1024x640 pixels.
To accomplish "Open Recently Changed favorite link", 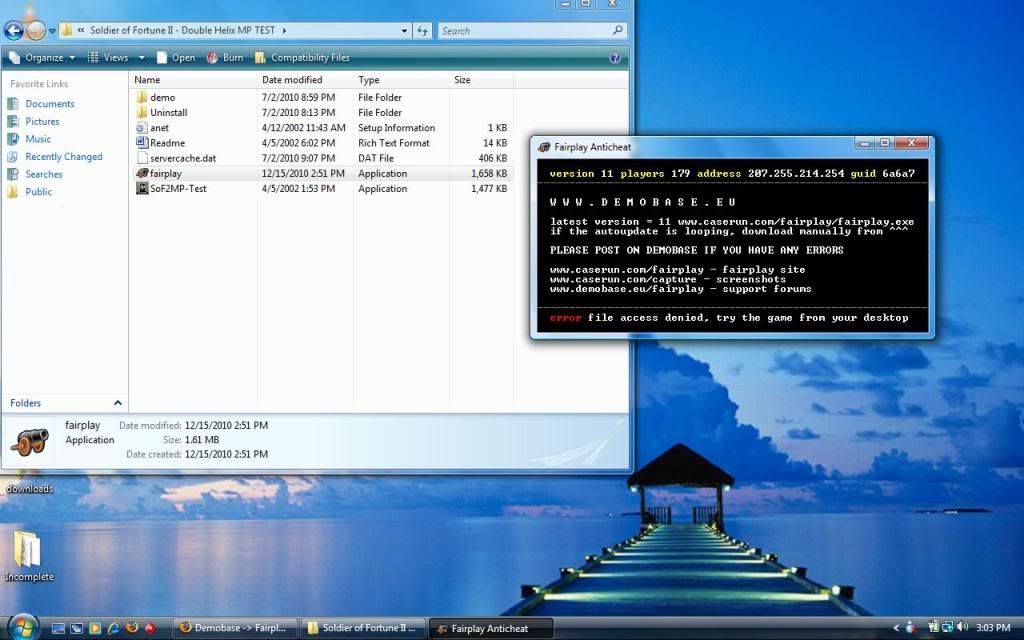I will pos(55,157).
